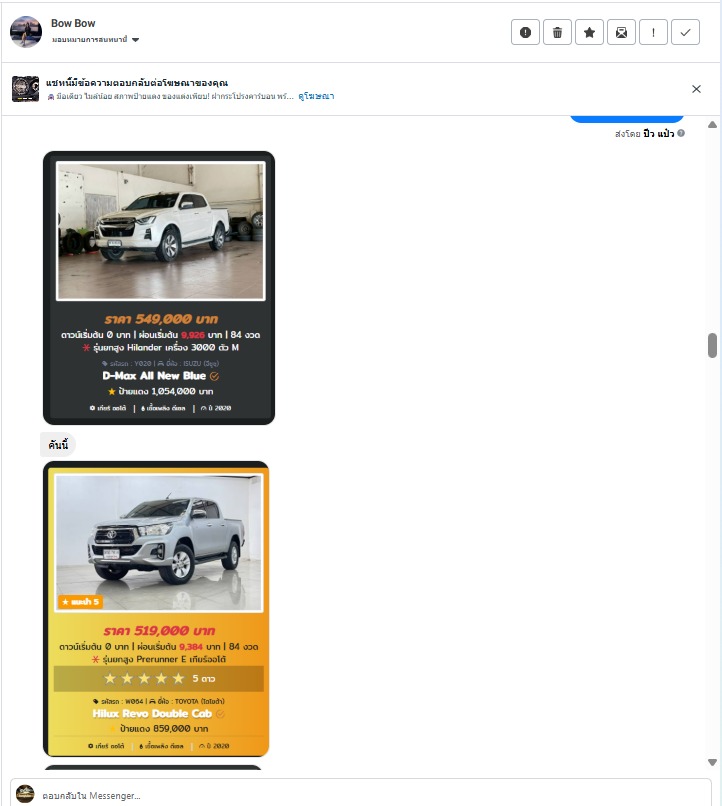
Task: Click the info icon next to sender name
Action: (x=681, y=133)
